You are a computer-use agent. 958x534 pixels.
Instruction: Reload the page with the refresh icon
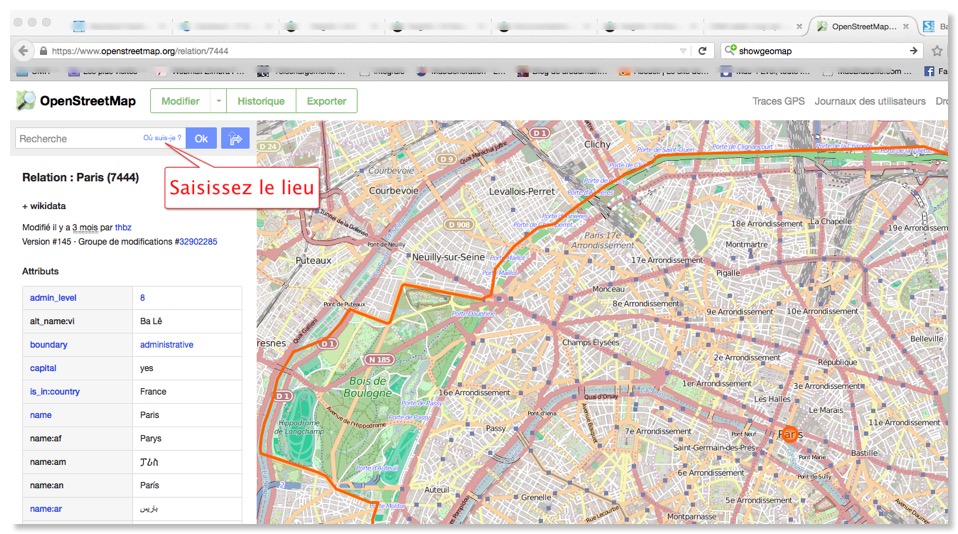(702, 51)
